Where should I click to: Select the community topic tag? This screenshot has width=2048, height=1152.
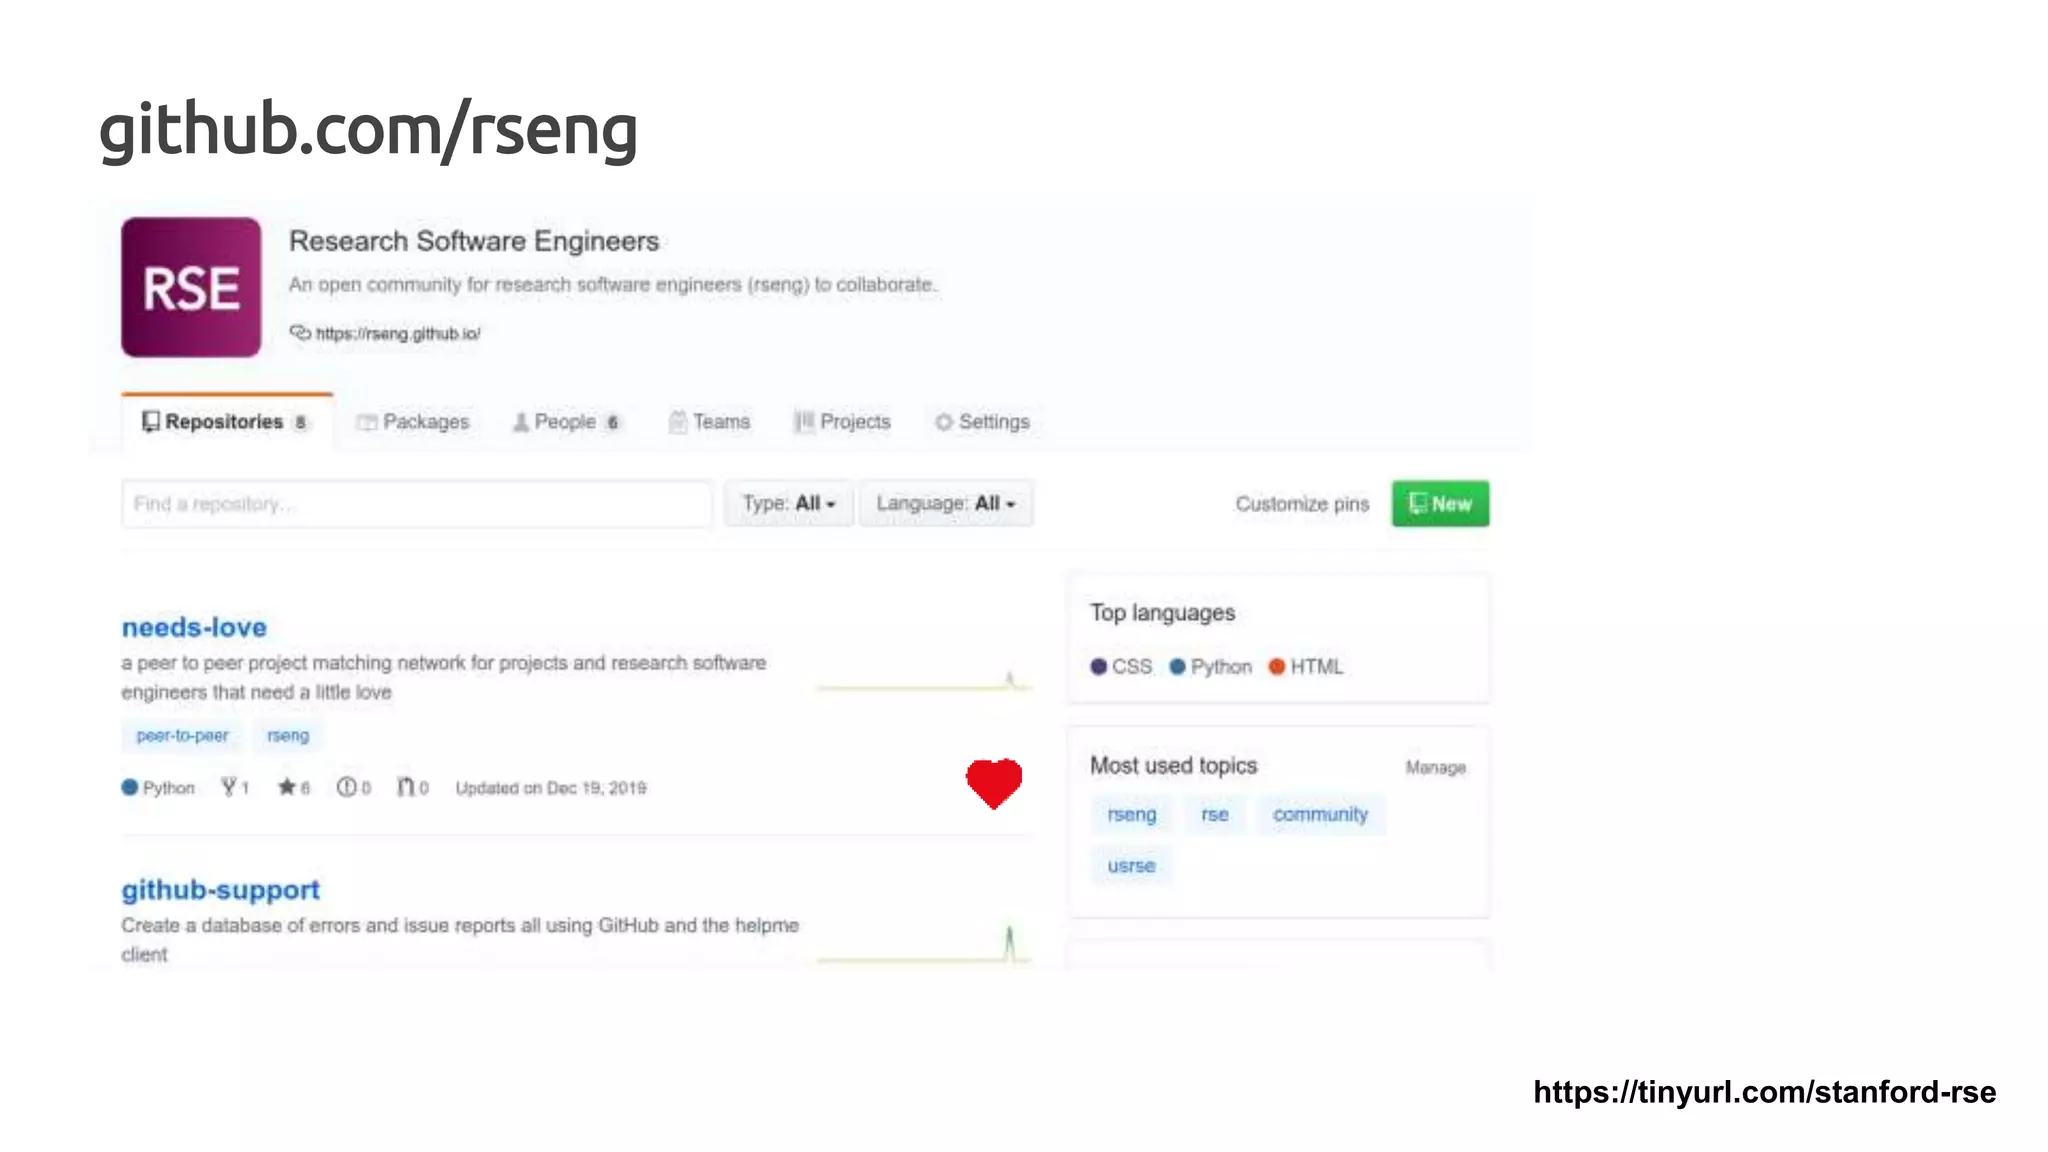(1320, 815)
